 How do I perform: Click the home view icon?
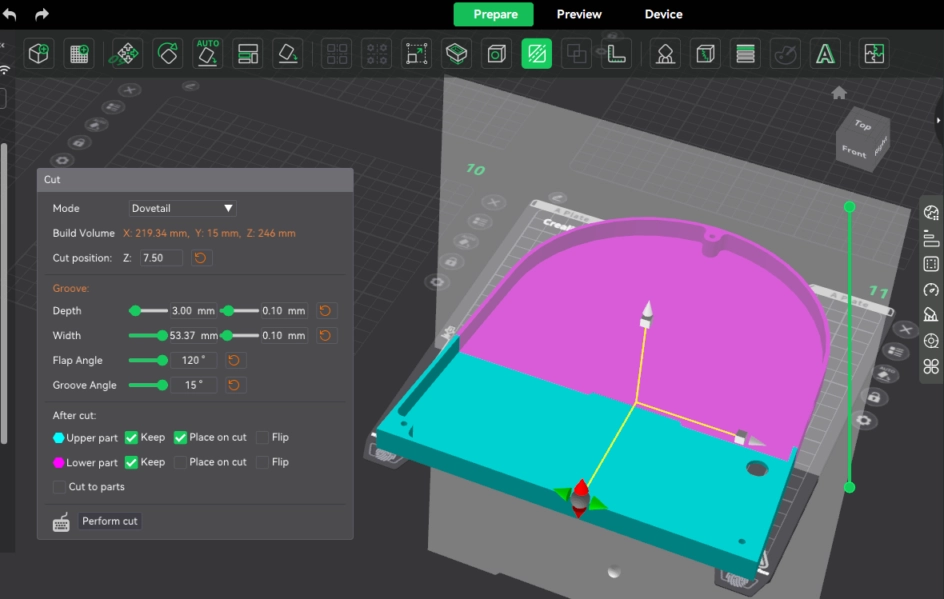coord(839,93)
